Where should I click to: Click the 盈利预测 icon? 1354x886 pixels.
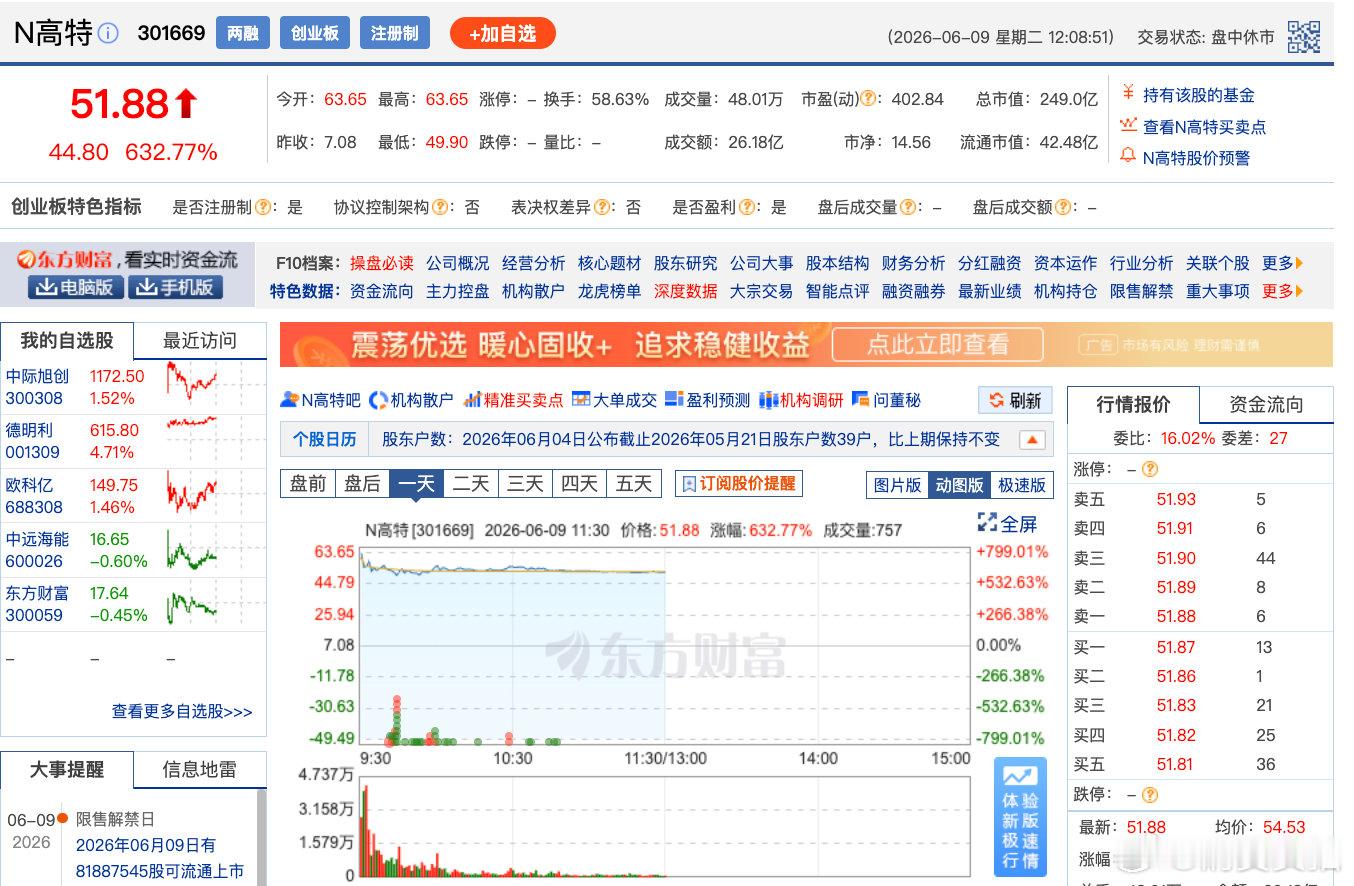(674, 400)
